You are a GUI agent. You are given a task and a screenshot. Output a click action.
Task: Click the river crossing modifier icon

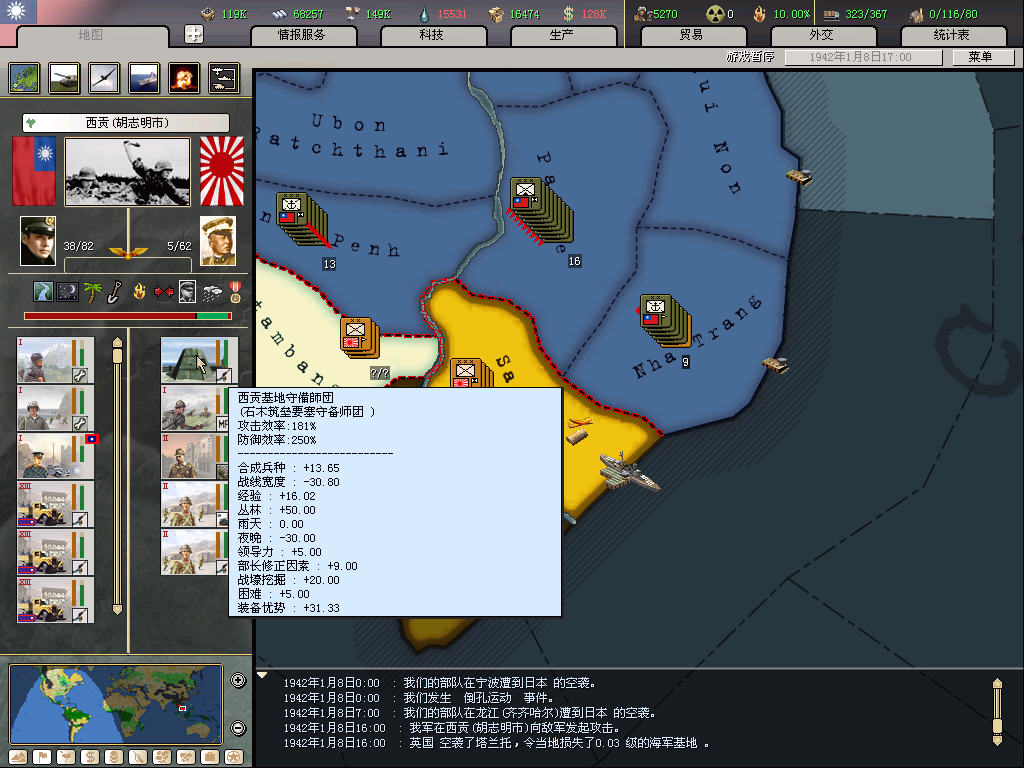point(43,291)
